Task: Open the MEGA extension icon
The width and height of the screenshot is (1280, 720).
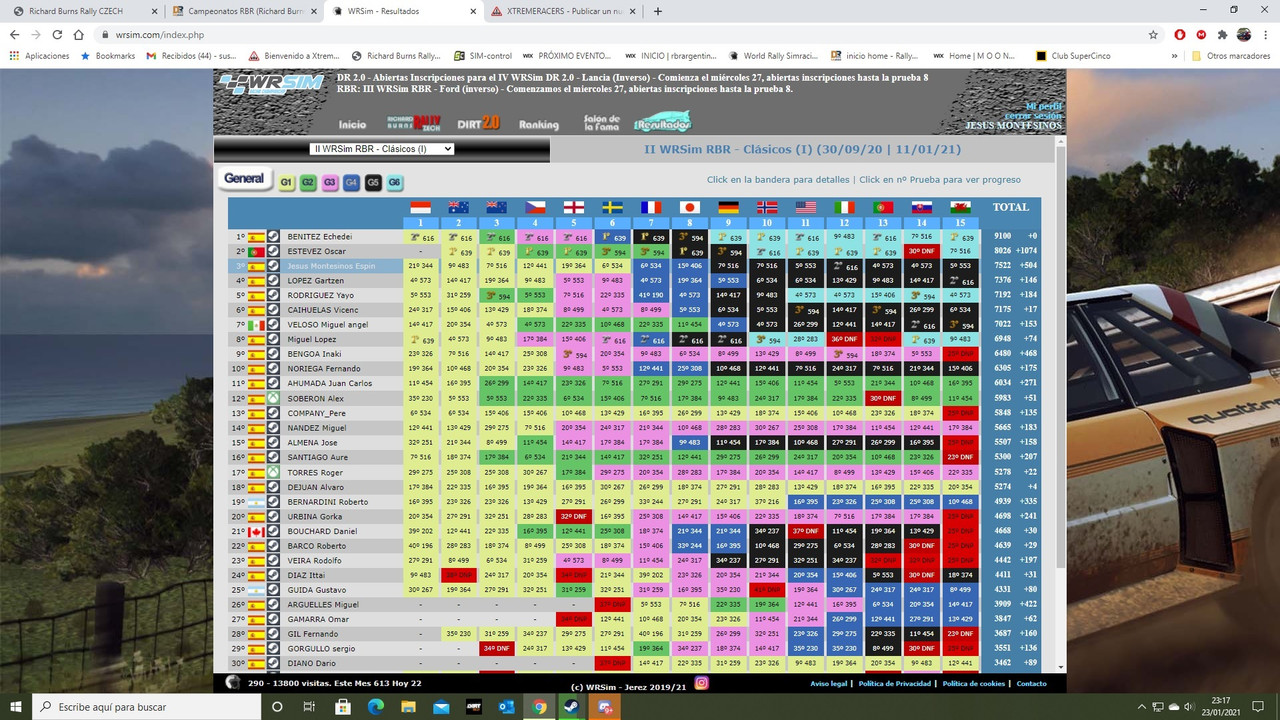Action: point(1202,34)
